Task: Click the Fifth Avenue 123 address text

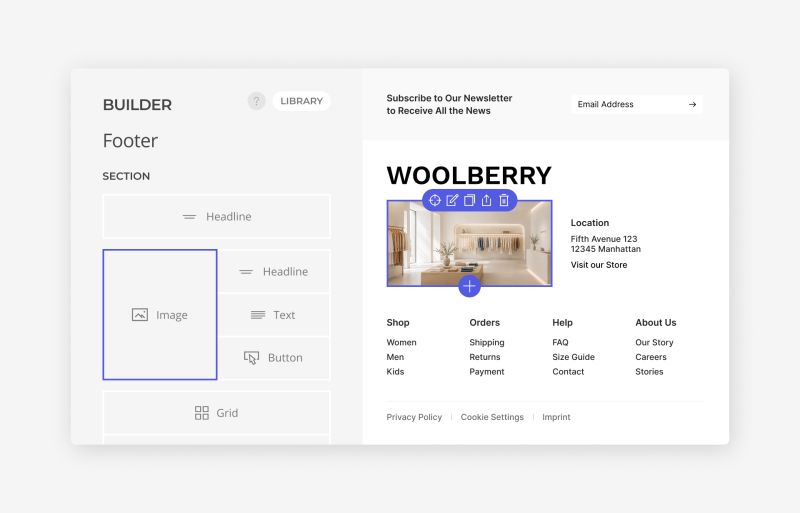Action: click(x=604, y=239)
